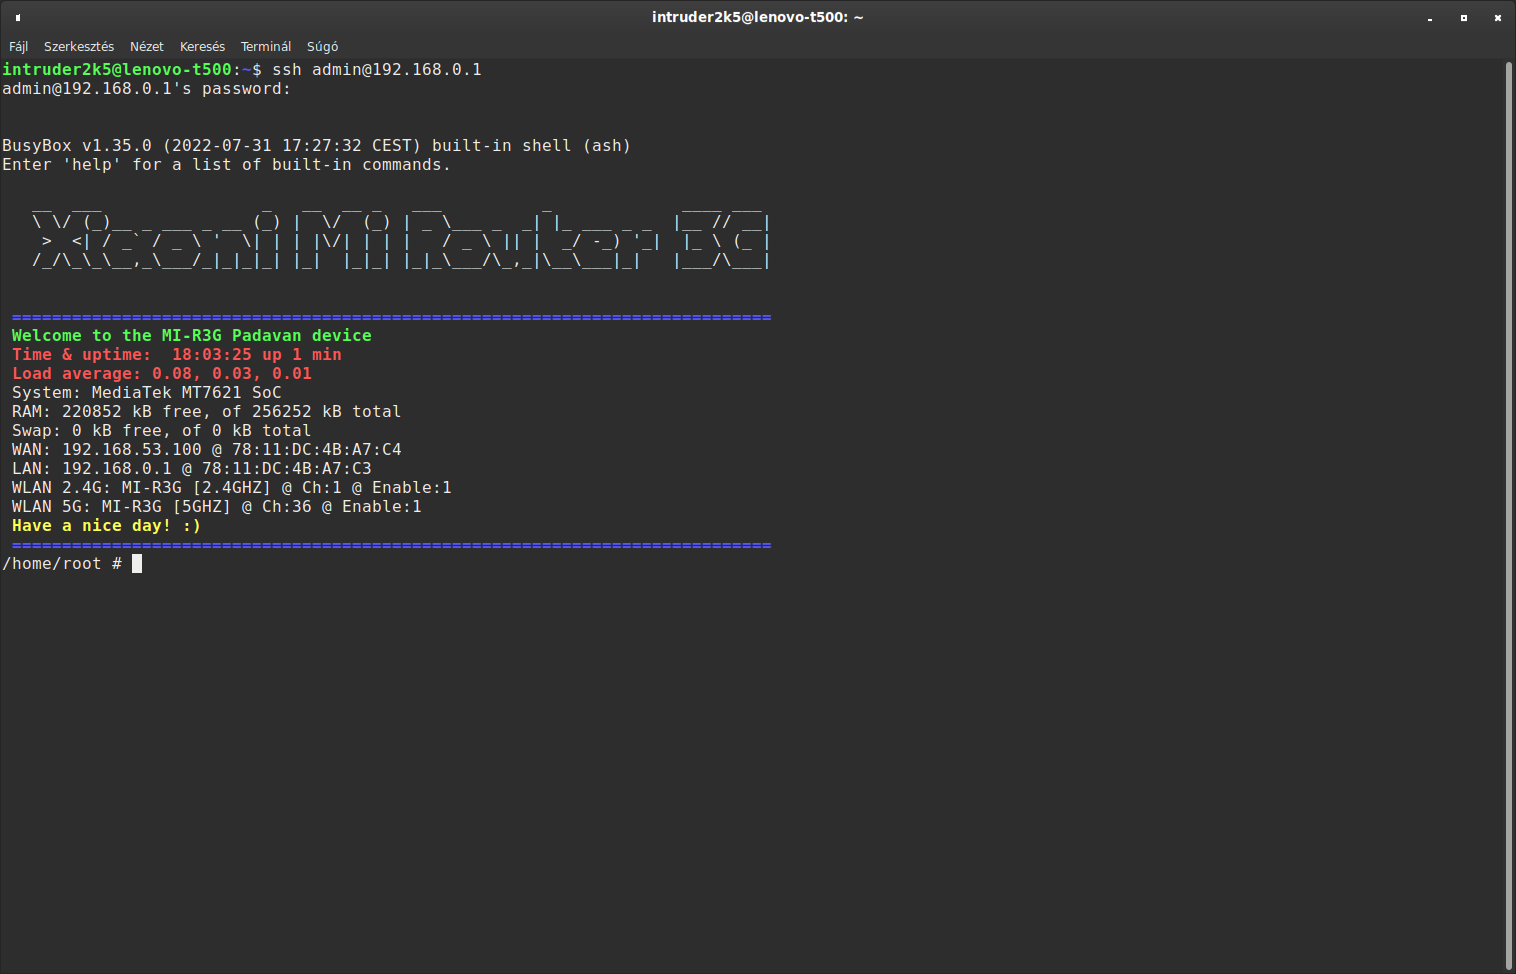This screenshot has width=1516, height=974.
Task: Open the Keresés menu
Action: [202, 47]
